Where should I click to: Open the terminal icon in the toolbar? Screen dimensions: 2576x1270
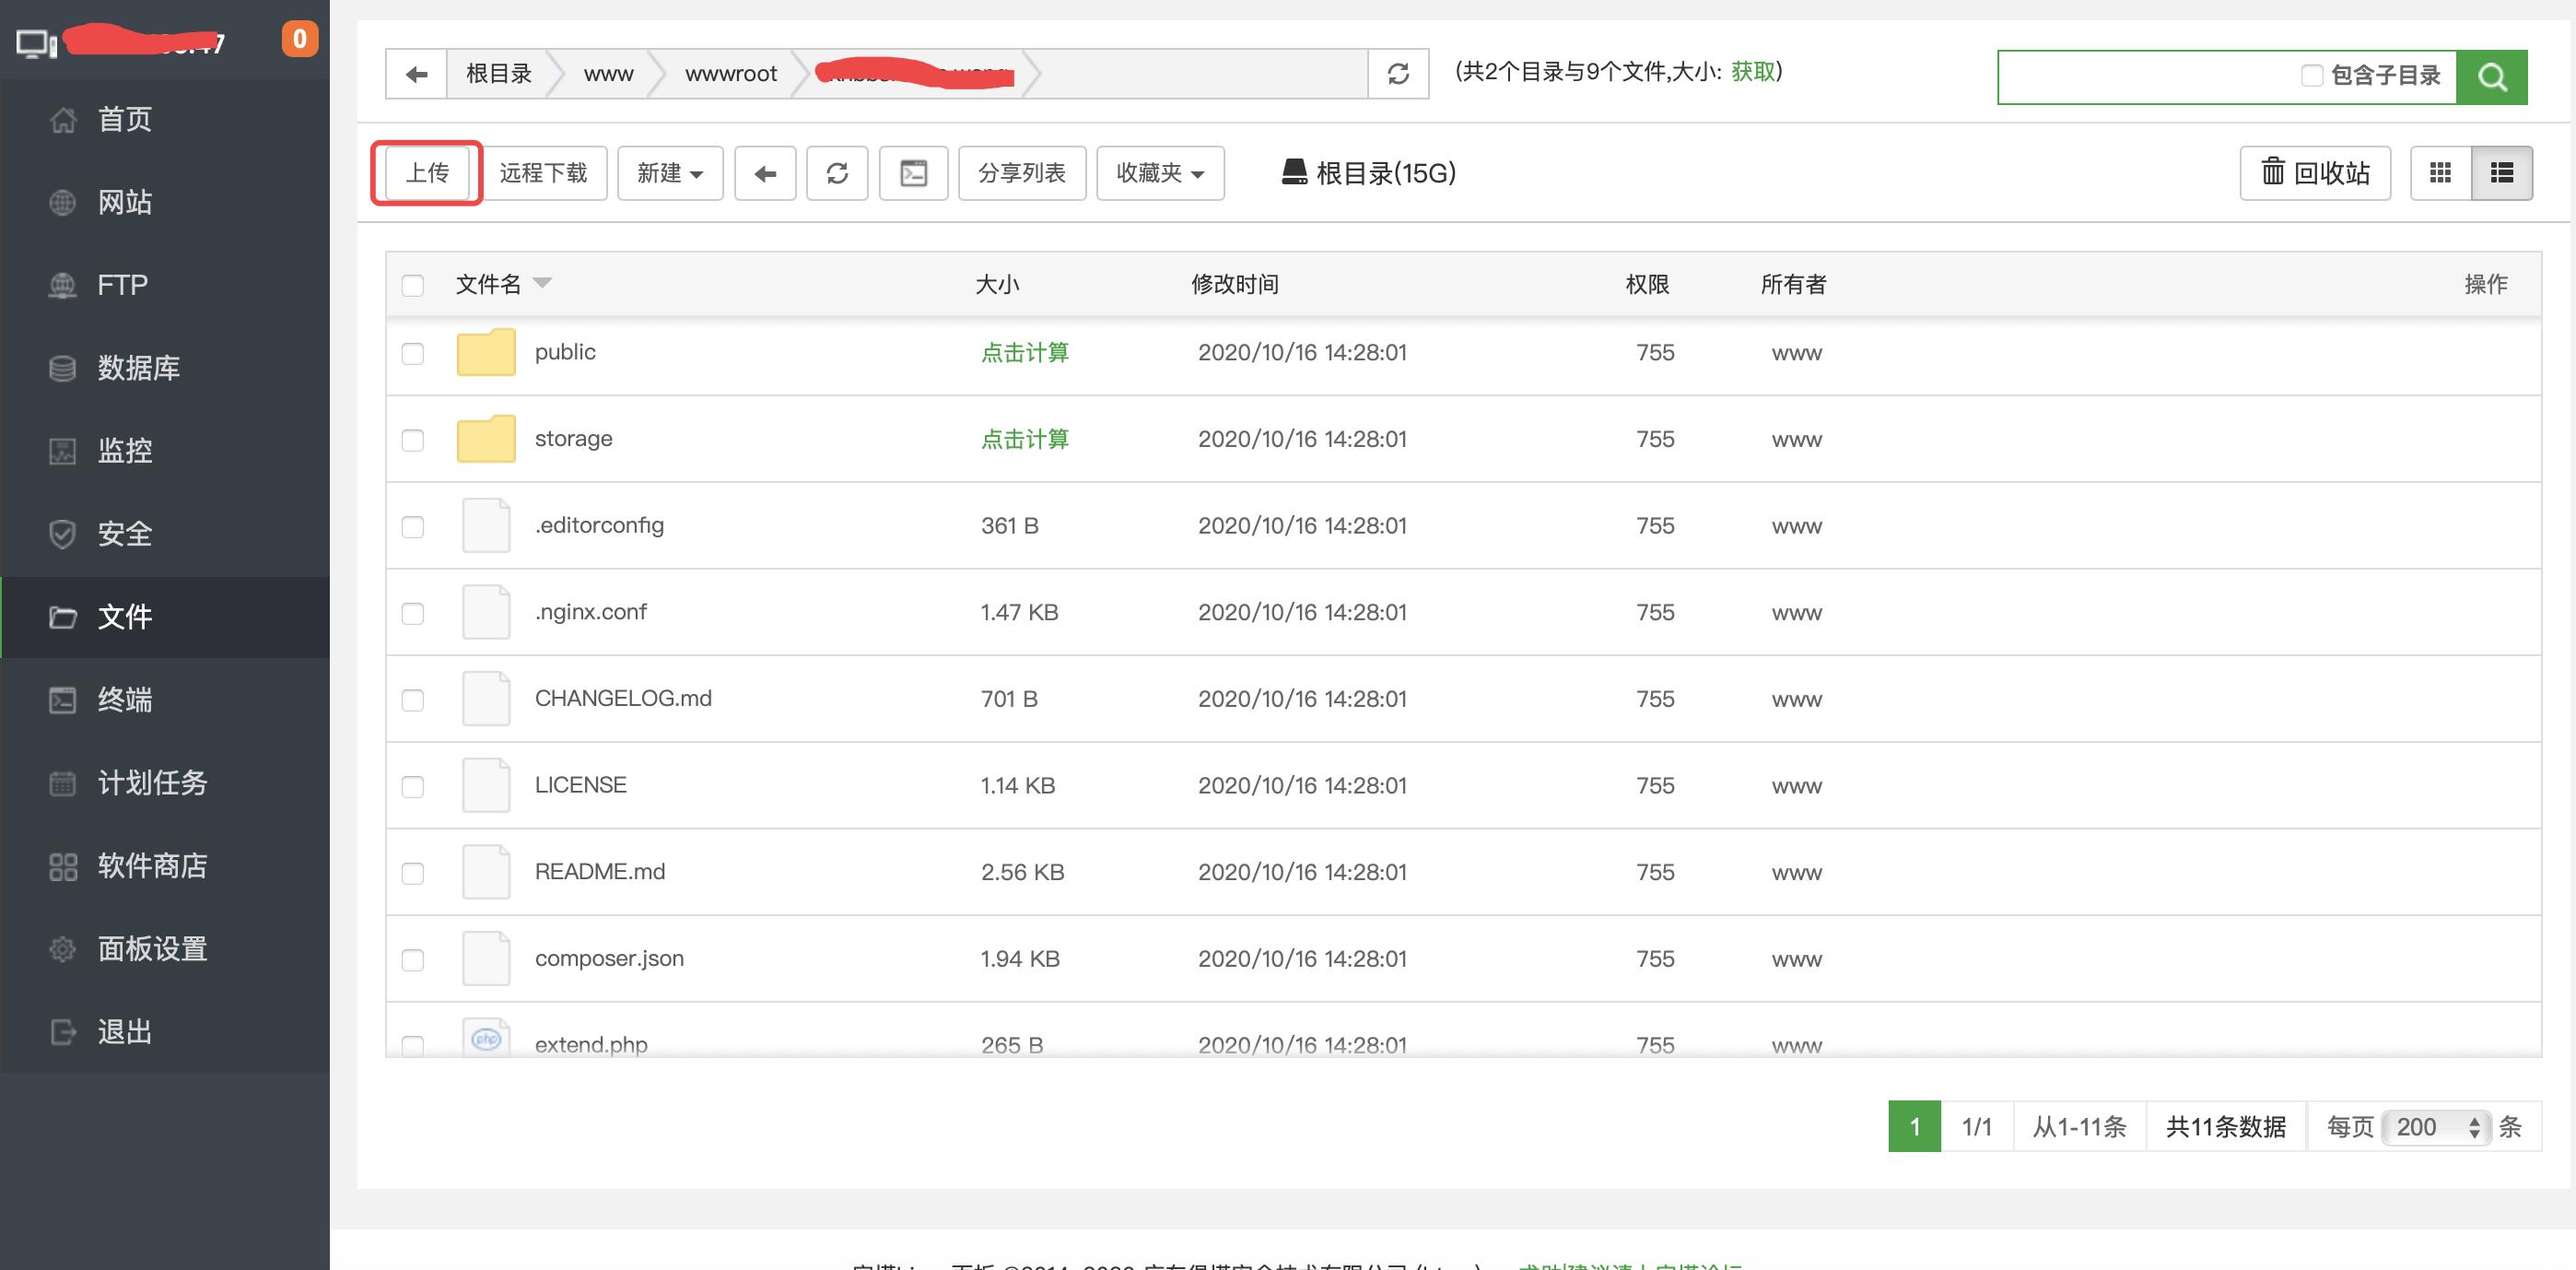tap(913, 172)
